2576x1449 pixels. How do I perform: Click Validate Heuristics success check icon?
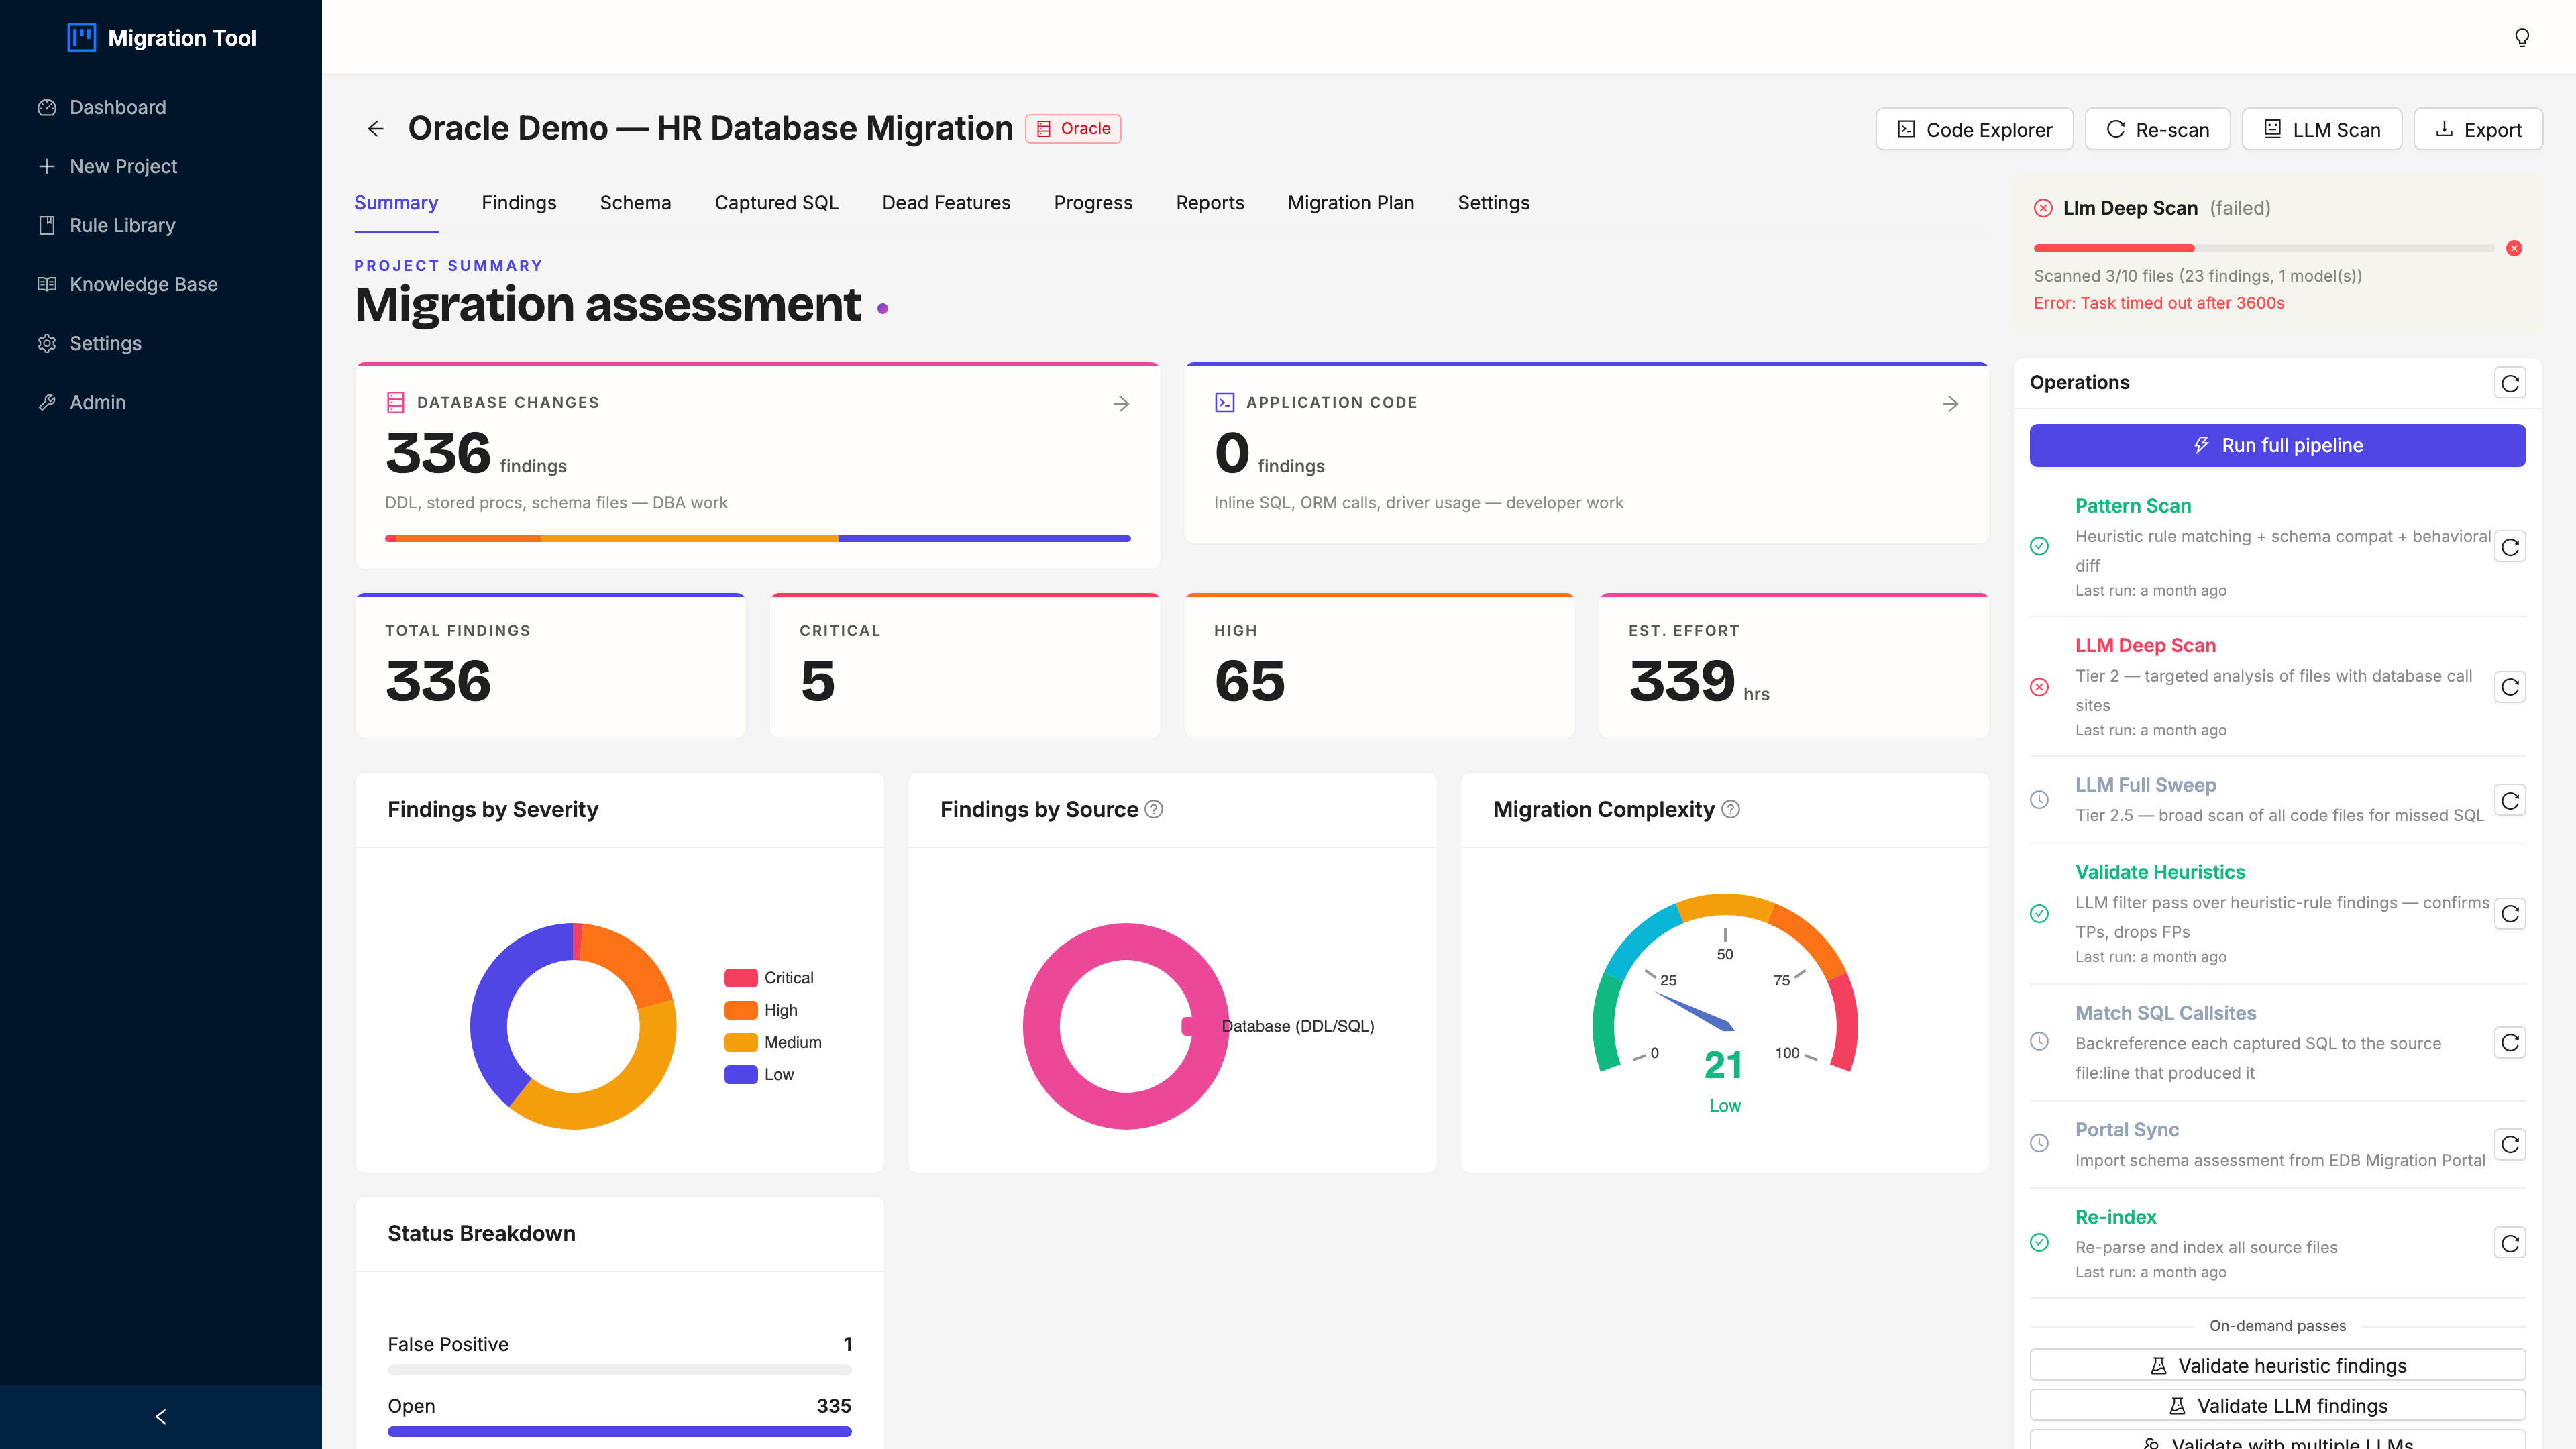click(2039, 913)
